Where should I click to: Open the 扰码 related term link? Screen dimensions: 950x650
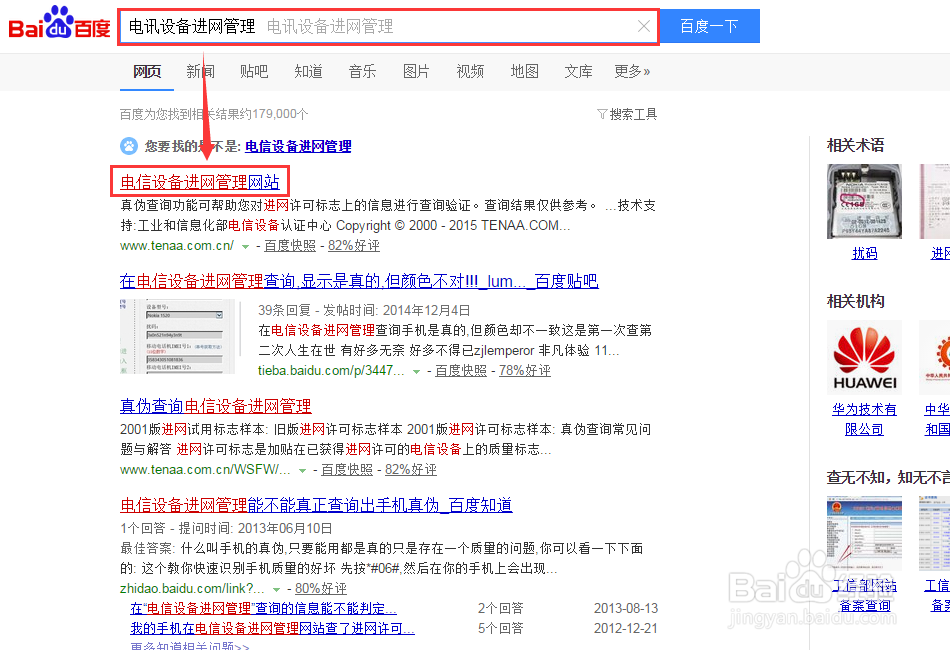pyautogui.click(x=865, y=253)
